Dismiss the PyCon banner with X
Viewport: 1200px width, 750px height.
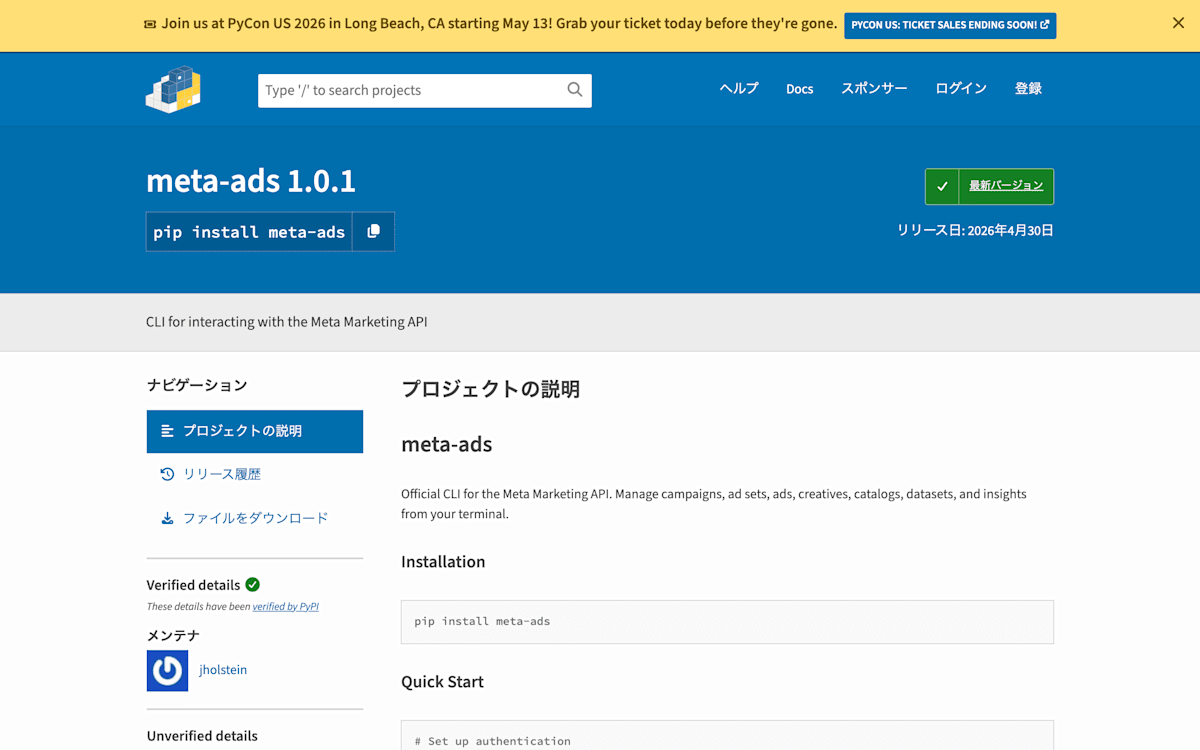pyautogui.click(x=1178, y=23)
